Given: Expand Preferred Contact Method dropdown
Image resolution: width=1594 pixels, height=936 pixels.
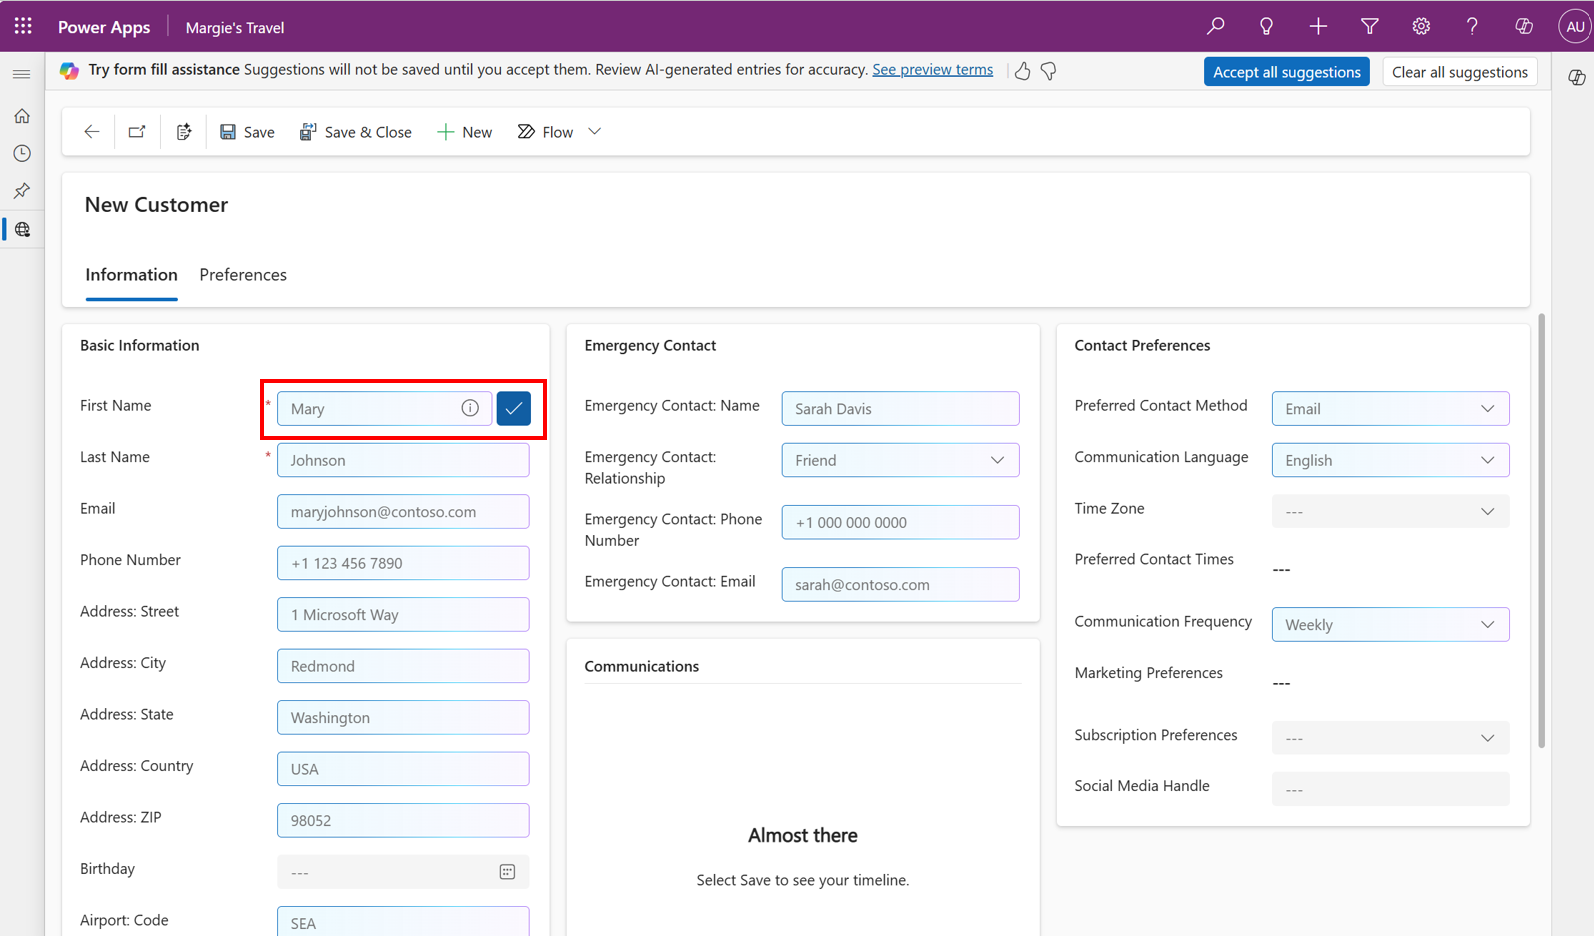Looking at the screenshot, I should point(1487,408).
